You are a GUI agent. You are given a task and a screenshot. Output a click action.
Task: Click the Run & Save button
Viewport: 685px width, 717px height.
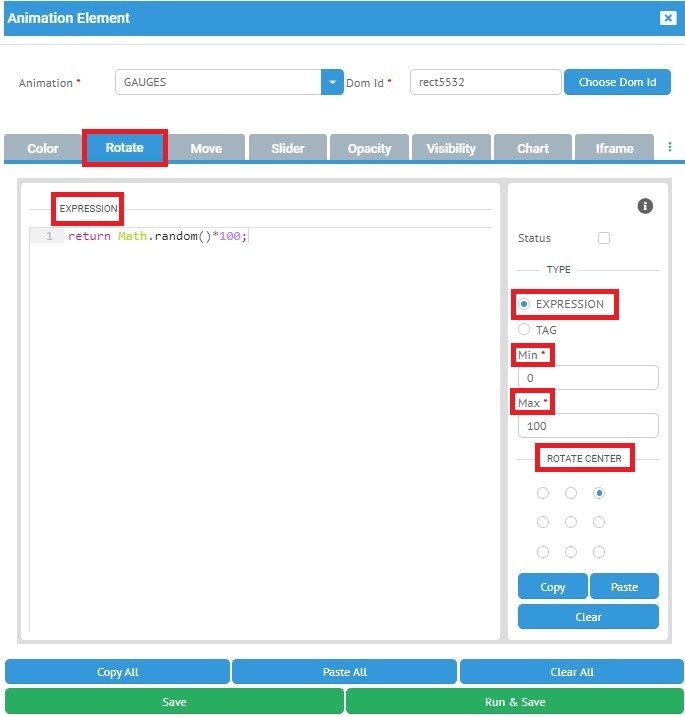pos(515,702)
